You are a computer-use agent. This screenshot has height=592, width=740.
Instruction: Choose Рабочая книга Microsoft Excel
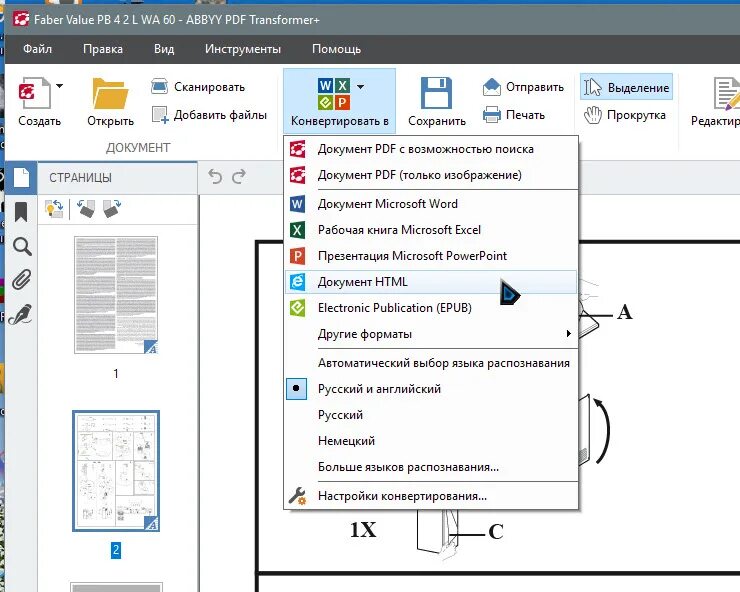pyautogui.click(x=431, y=230)
